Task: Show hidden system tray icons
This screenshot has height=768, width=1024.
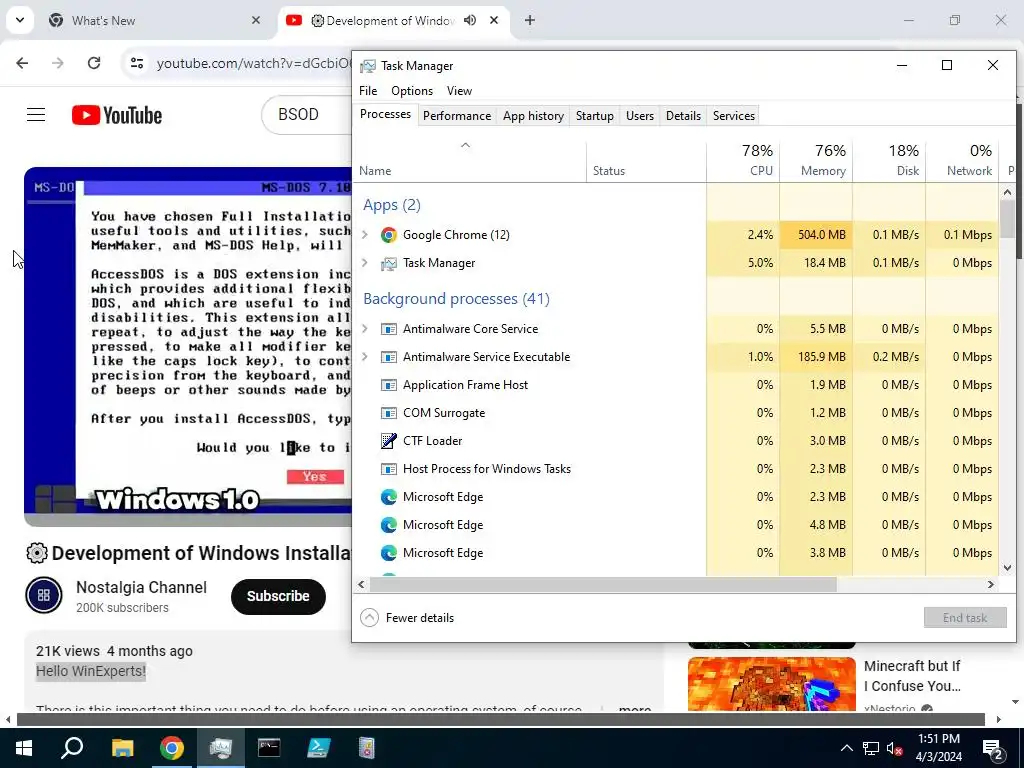Action: tap(846, 748)
